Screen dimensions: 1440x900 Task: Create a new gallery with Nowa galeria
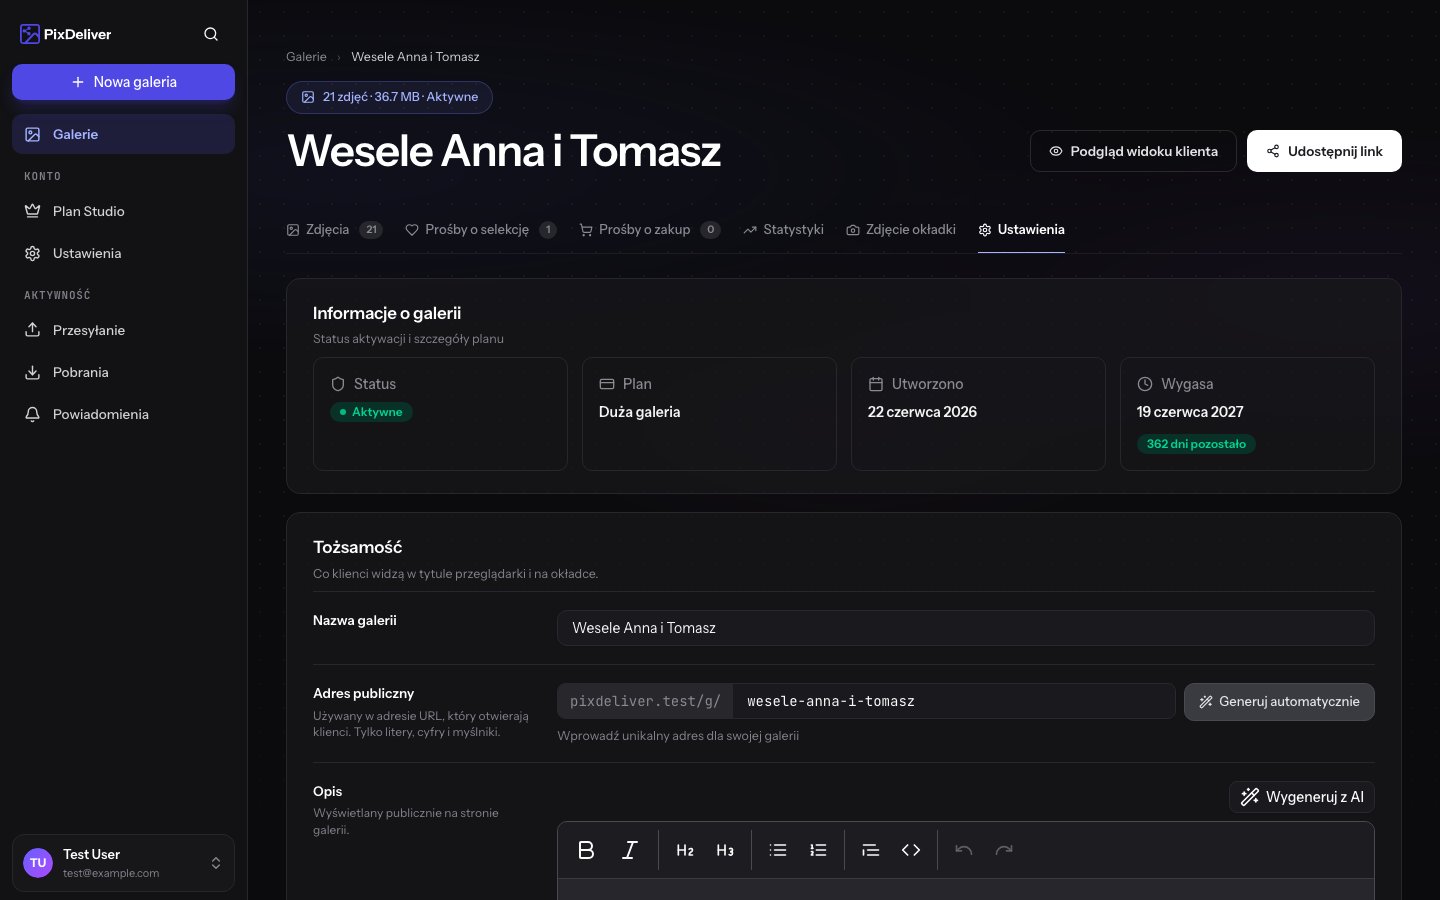(x=123, y=82)
